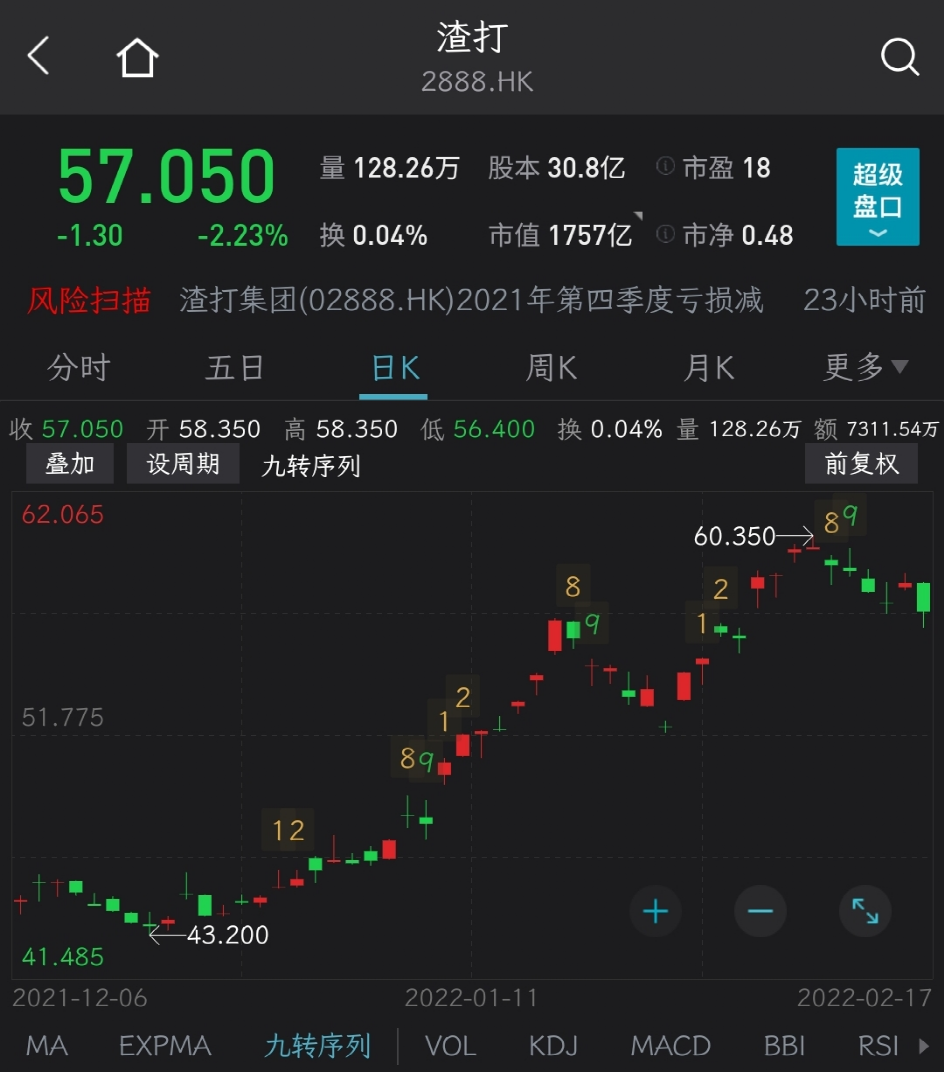Open the Standard Chartered loss news headline
This screenshot has width=944, height=1072.
470,300
